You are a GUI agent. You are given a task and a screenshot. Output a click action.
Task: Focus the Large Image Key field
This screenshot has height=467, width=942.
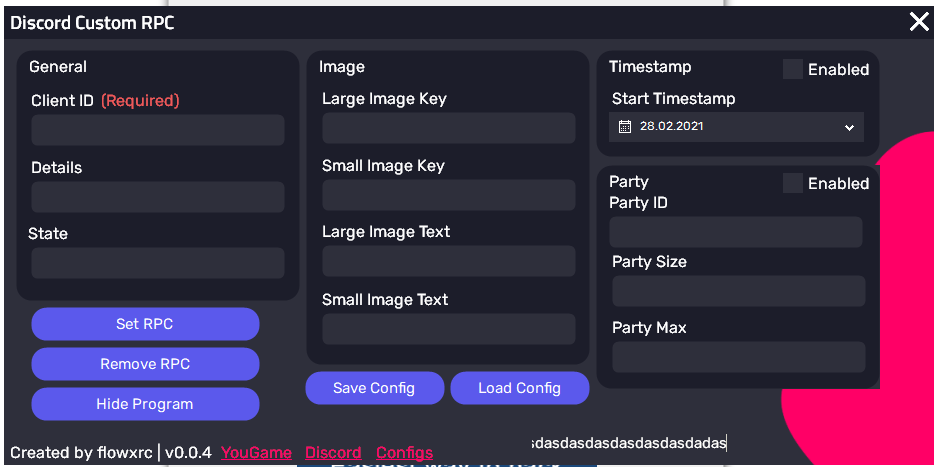[x=449, y=128]
